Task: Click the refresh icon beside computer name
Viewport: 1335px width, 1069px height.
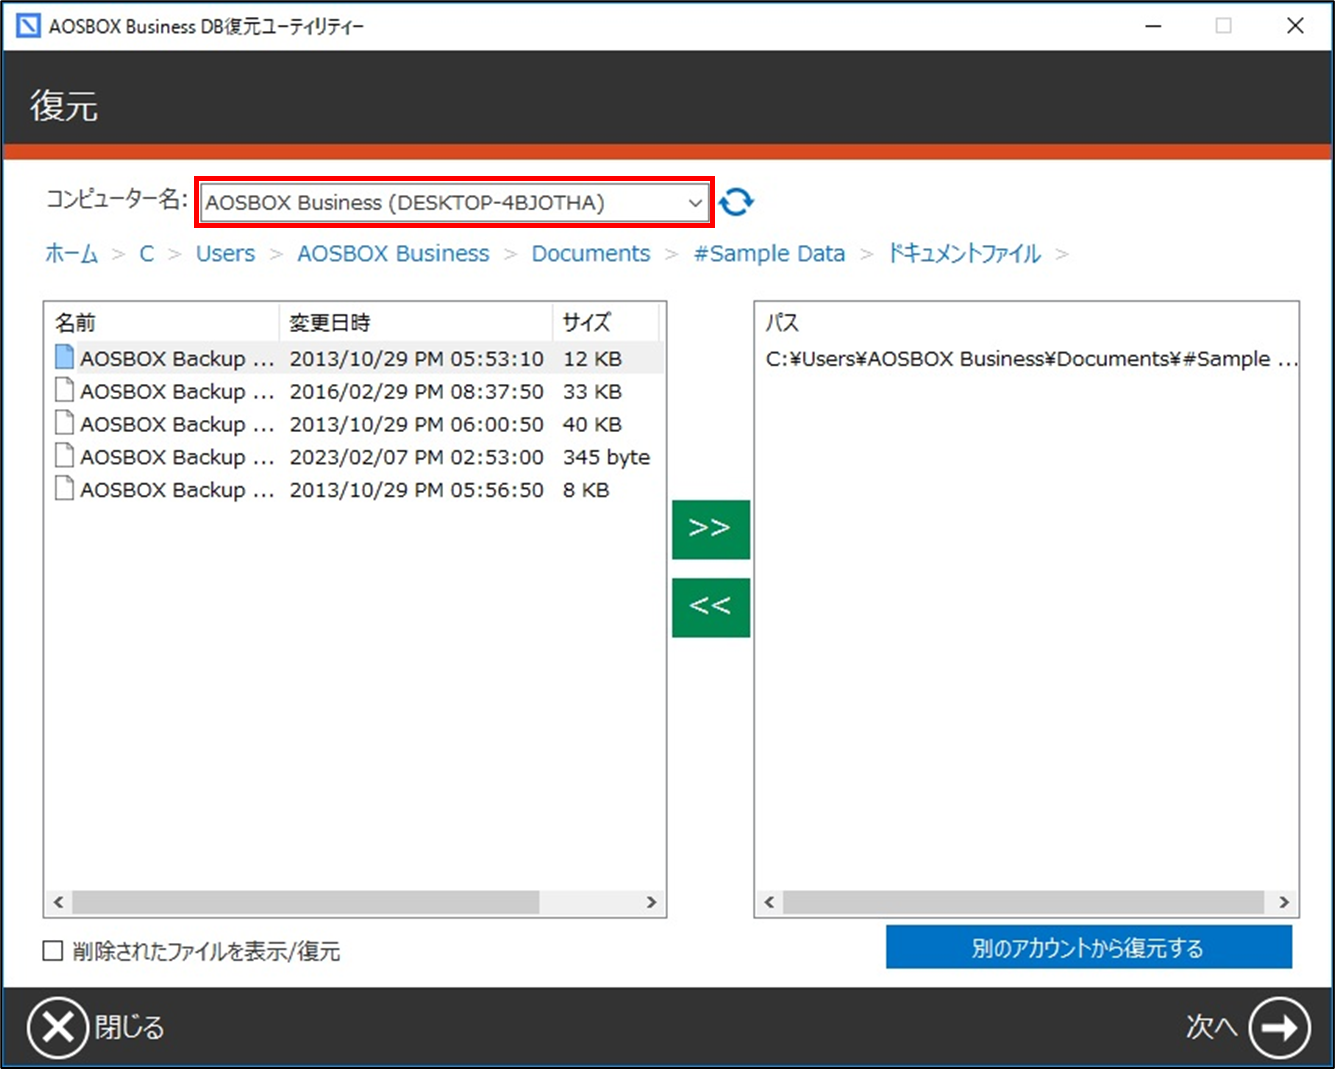Action: pos(736,202)
